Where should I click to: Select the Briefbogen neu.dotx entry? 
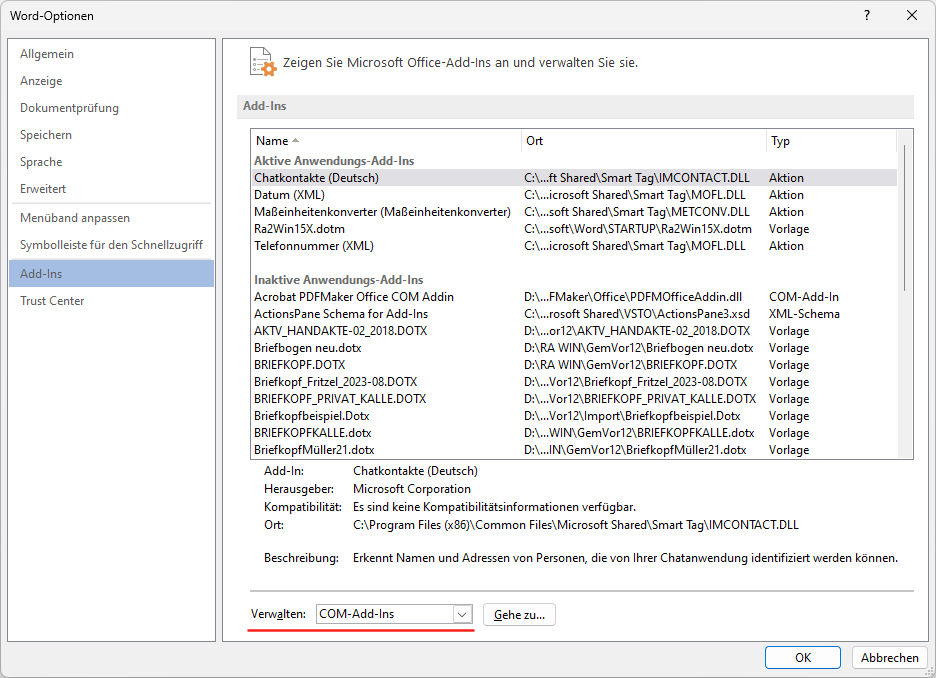pos(308,348)
